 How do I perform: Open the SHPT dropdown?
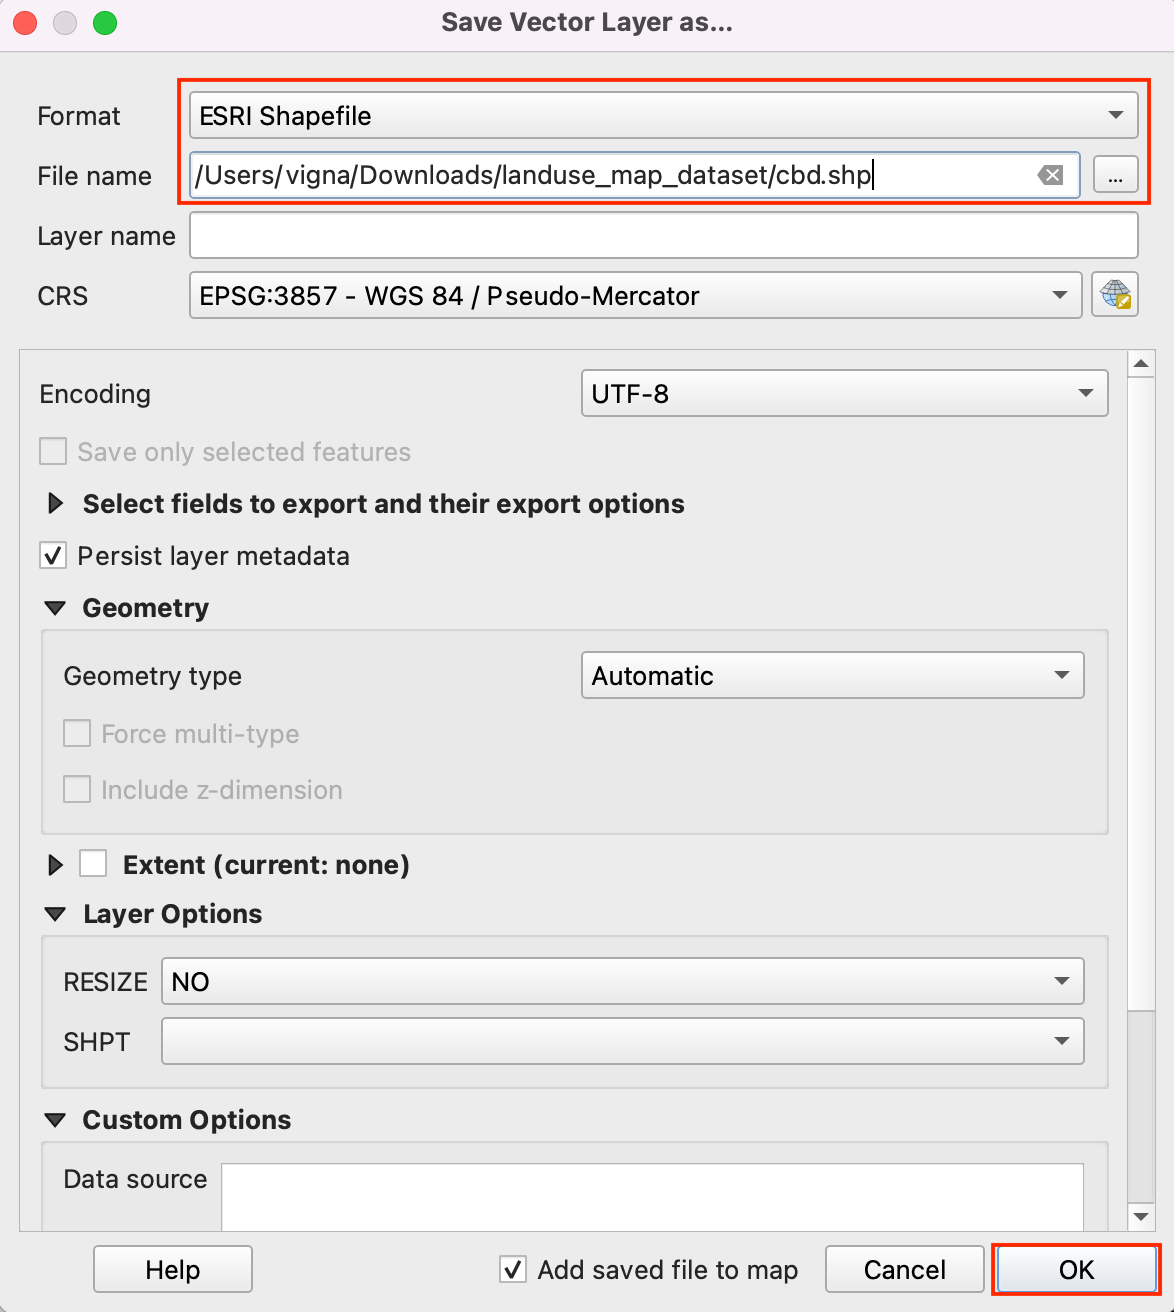click(622, 1042)
